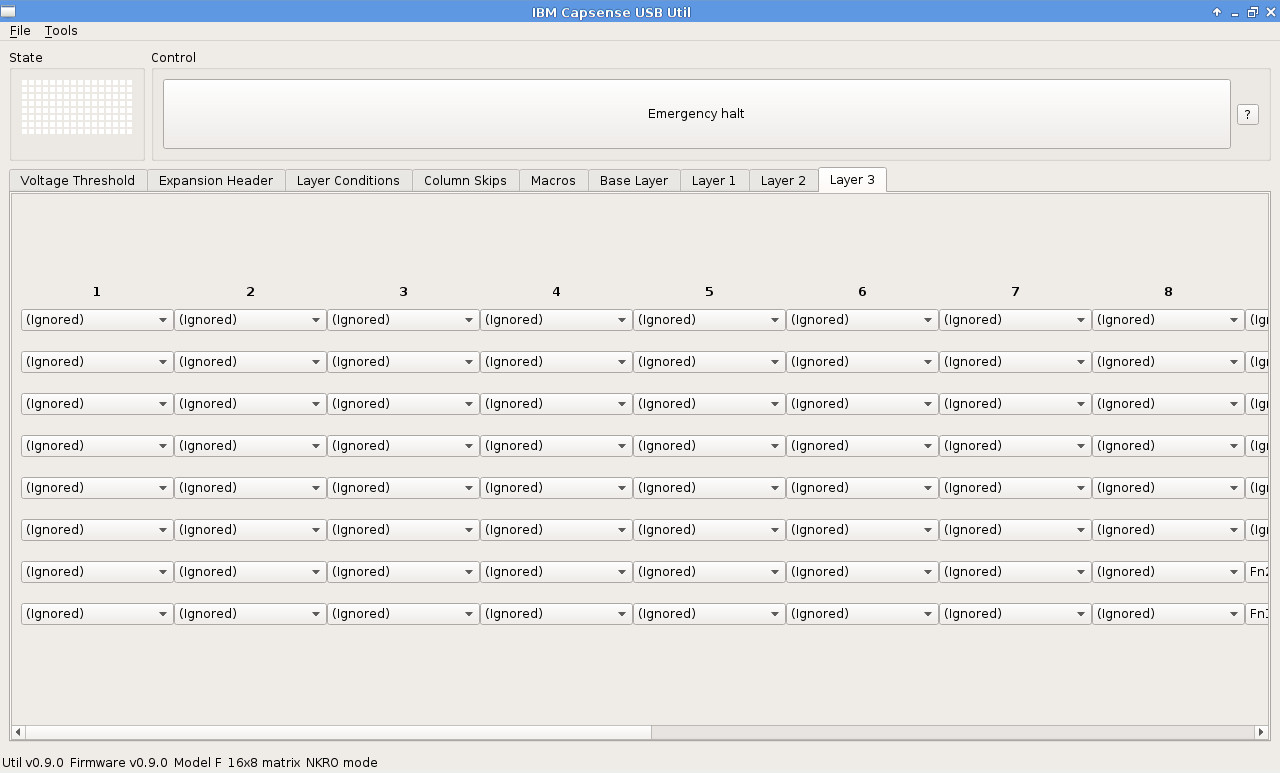Go to the Column Skips tab
Screen dimensions: 1280x773
(465, 181)
